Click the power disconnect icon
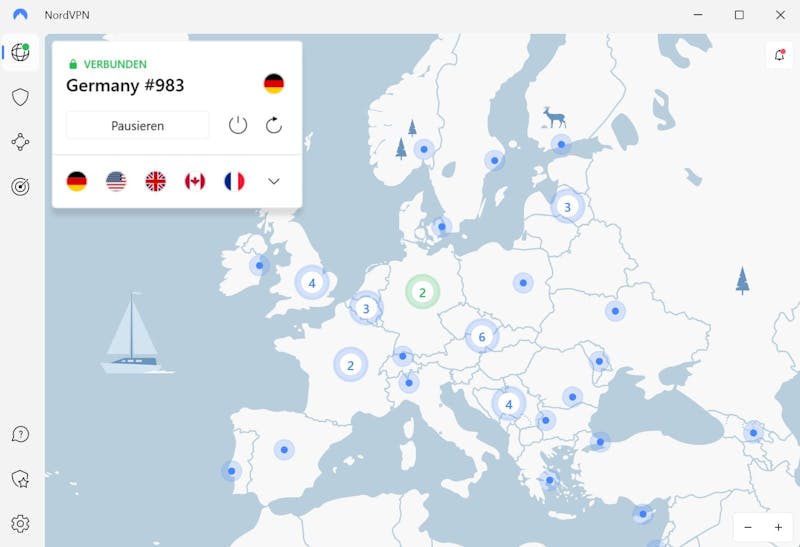This screenshot has height=547, width=800. [x=238, y=125]
